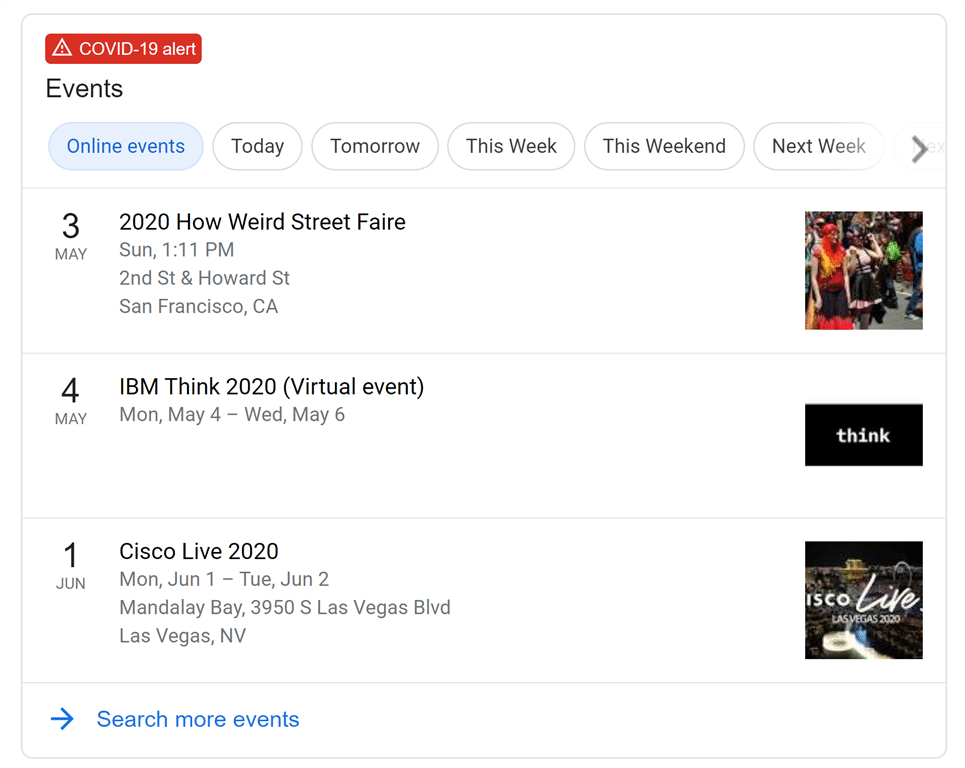The image size is (965, 768).
Task: Click the 'Las Vegas, NV' location text
Action: pyautogui.click(x=182, y=636)
